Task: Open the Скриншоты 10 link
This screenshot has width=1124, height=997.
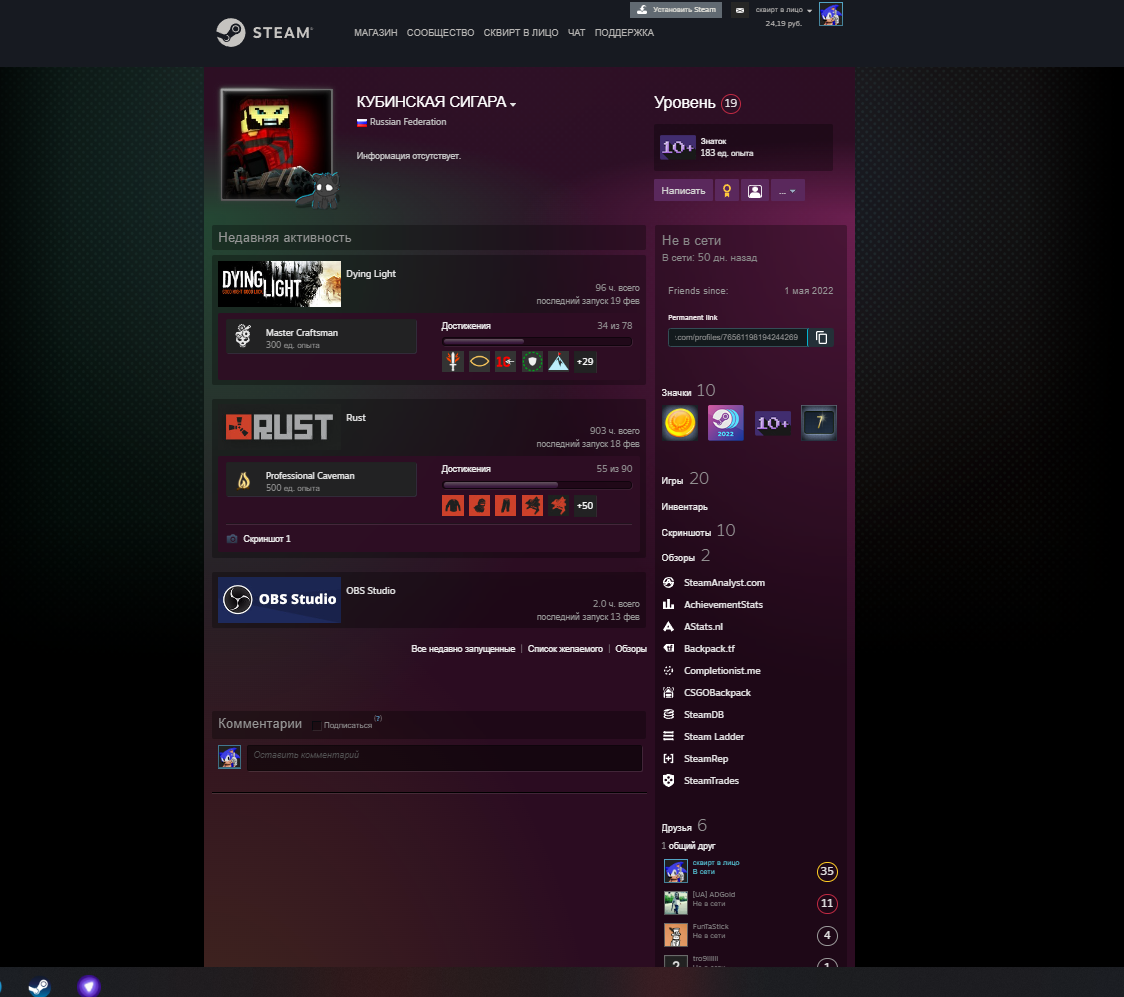Action: pos(698,531)
